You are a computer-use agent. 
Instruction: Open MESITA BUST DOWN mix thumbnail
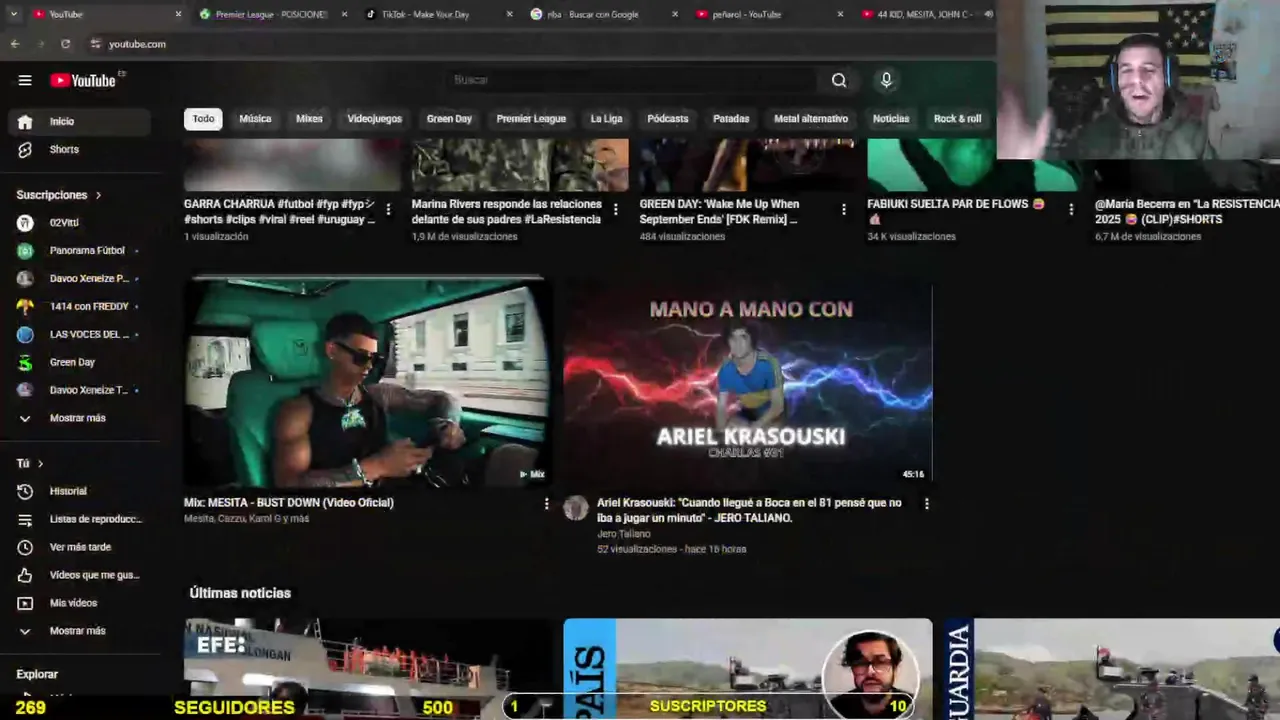pos(367,381)
